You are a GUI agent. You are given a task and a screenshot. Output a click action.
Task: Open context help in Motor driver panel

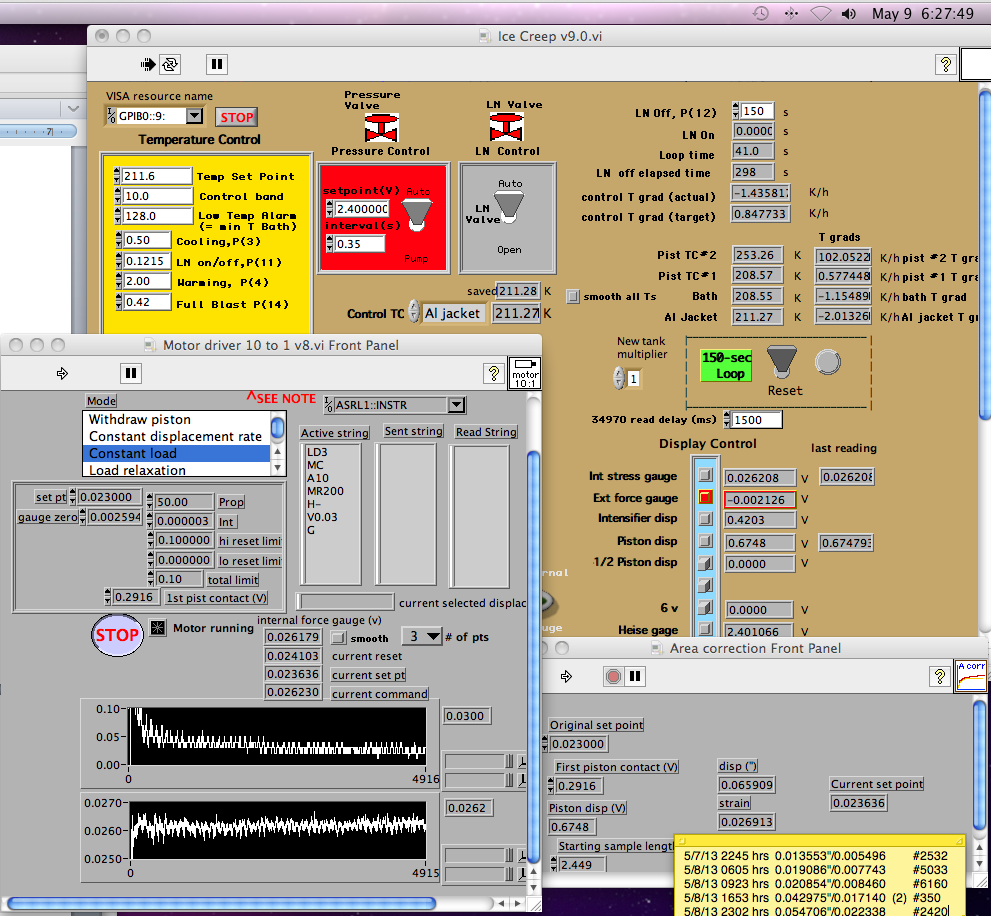click(492, 373)
